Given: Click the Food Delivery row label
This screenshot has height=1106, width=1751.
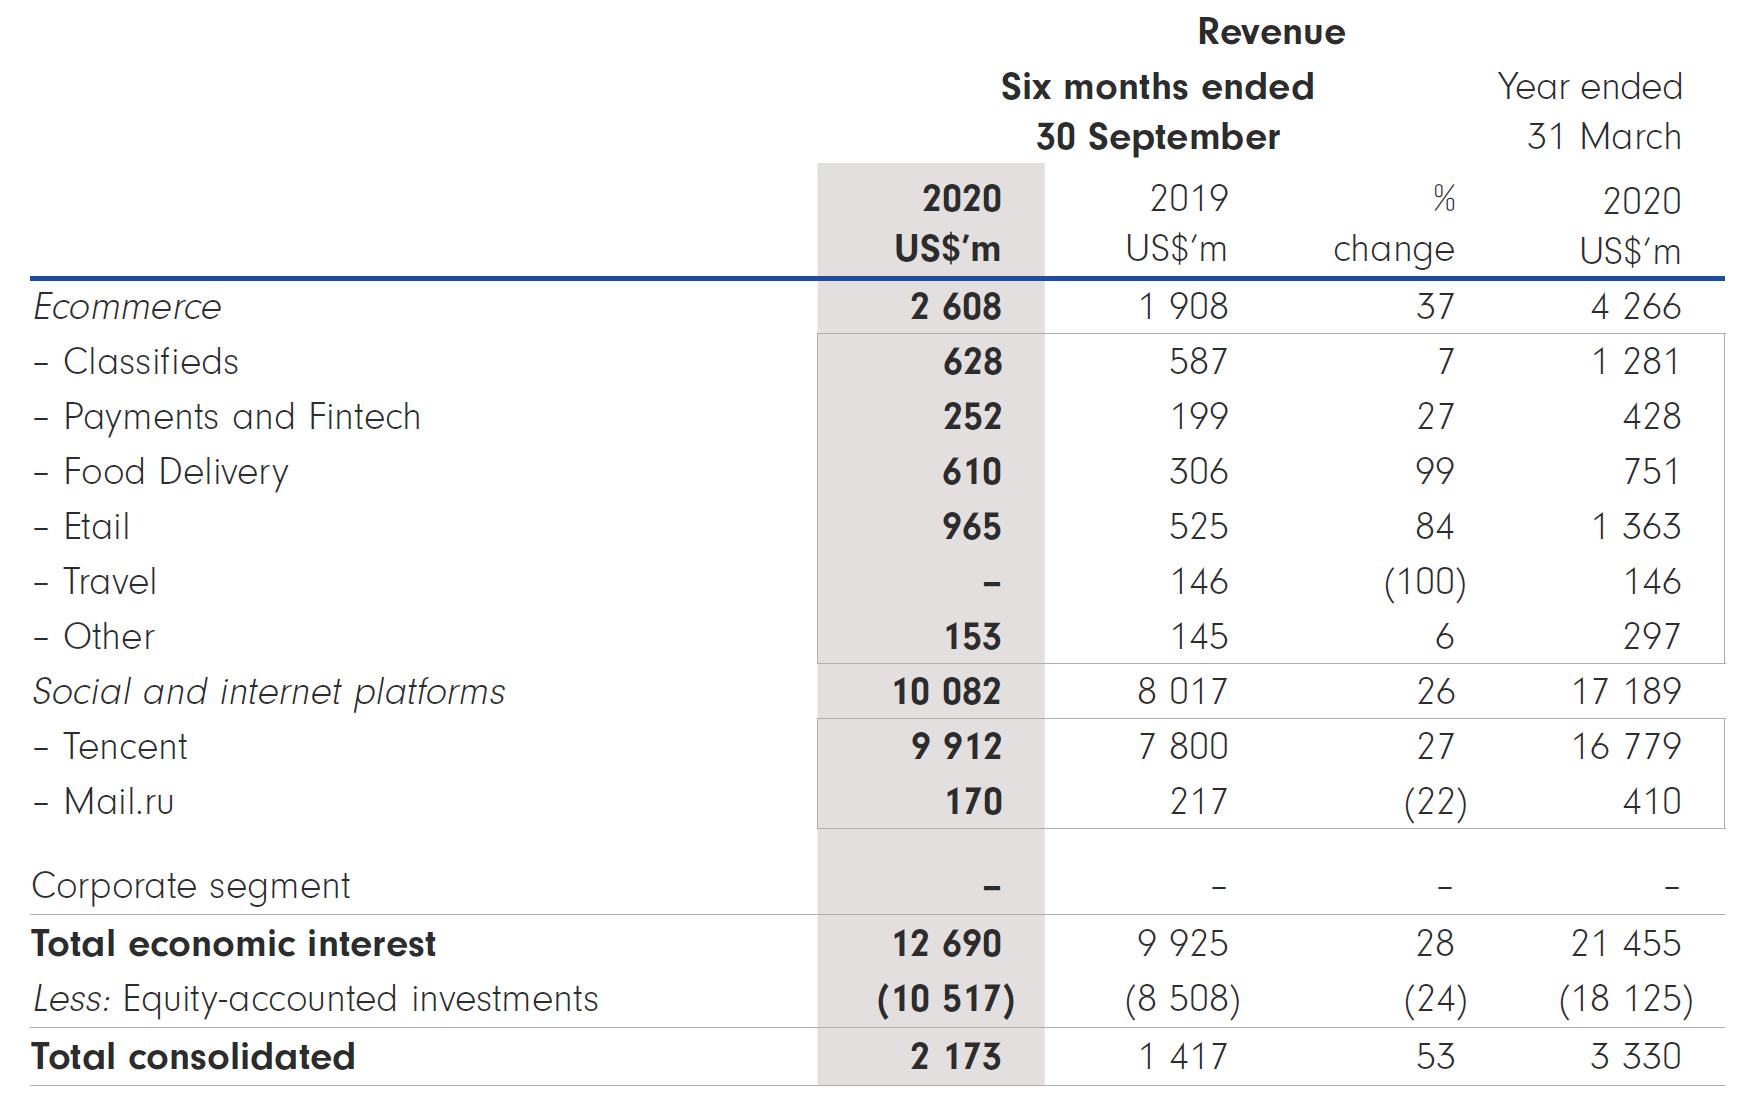Looking at the screenshot, I should point(175,472).
